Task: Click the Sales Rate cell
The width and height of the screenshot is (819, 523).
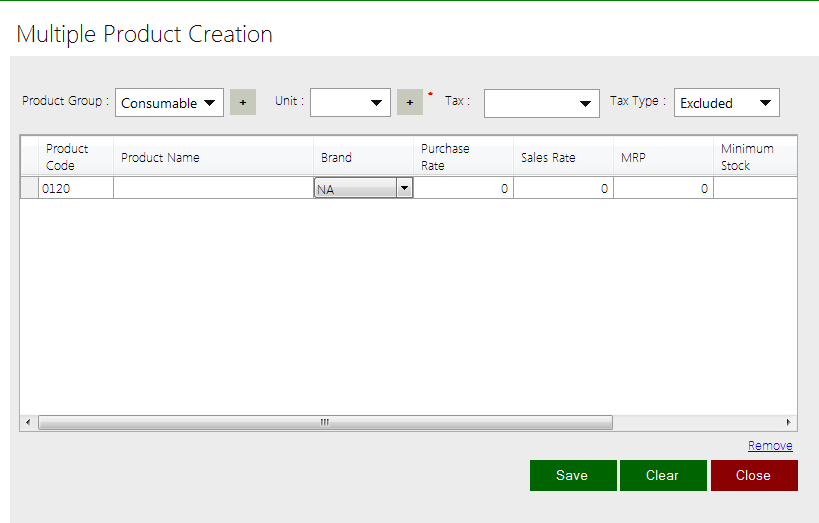Action: [x=563, y=188]
